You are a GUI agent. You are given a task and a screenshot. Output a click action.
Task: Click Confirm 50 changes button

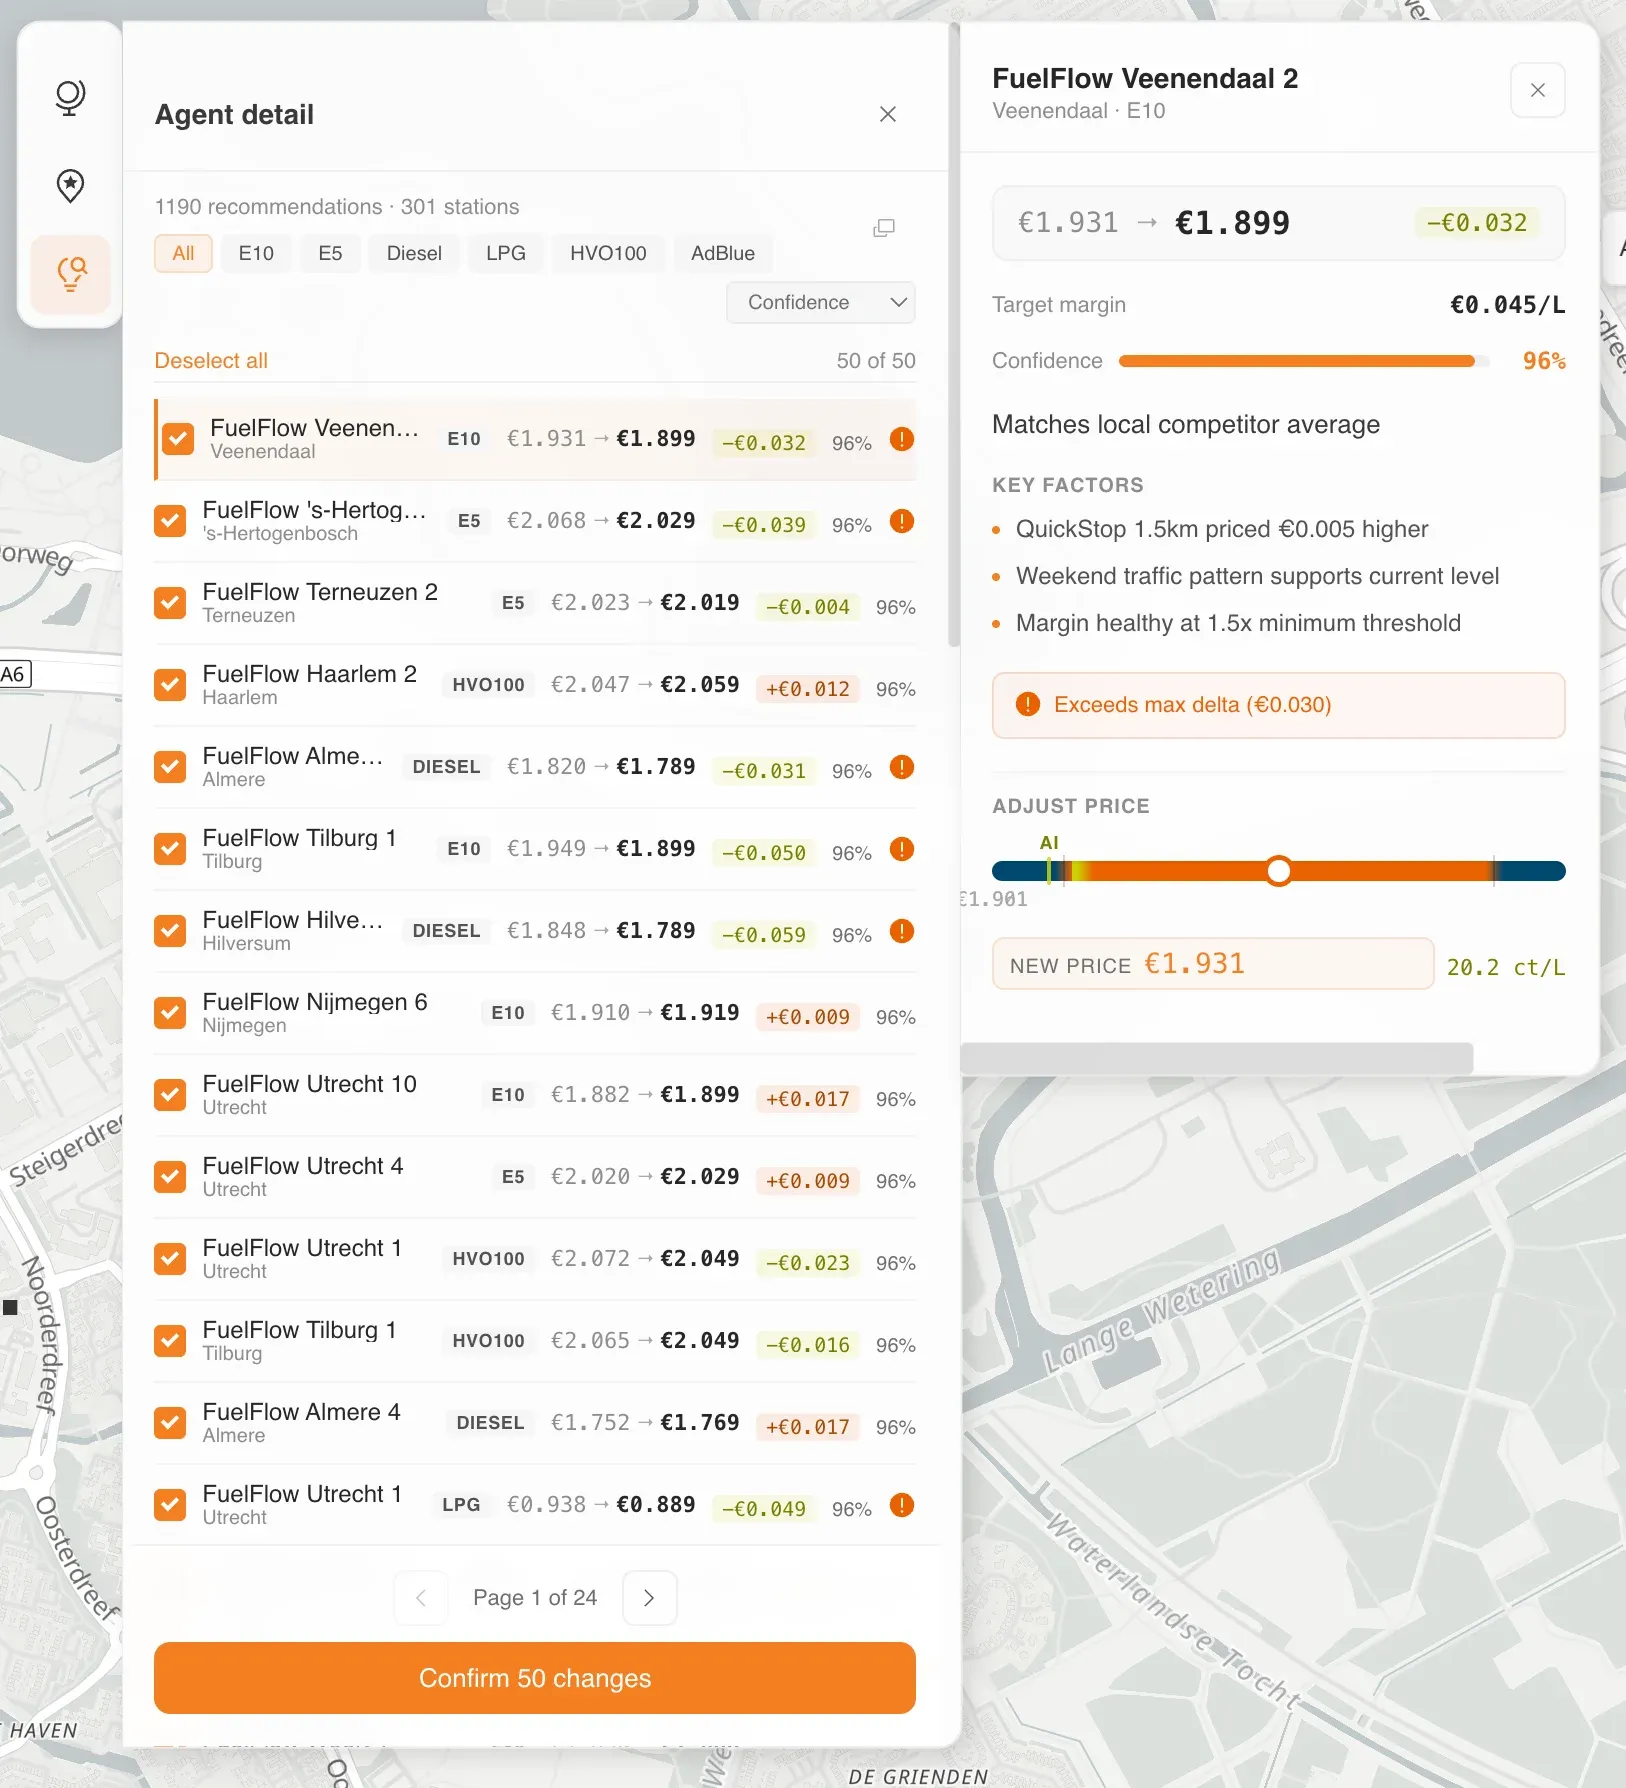coord(535,1678)
